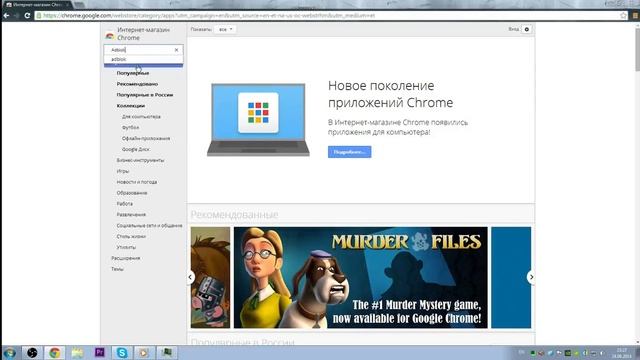The height and width of the screenshot is (360, 640).
Task: Open the Murder Files banner
Action: tap(360, 278)
